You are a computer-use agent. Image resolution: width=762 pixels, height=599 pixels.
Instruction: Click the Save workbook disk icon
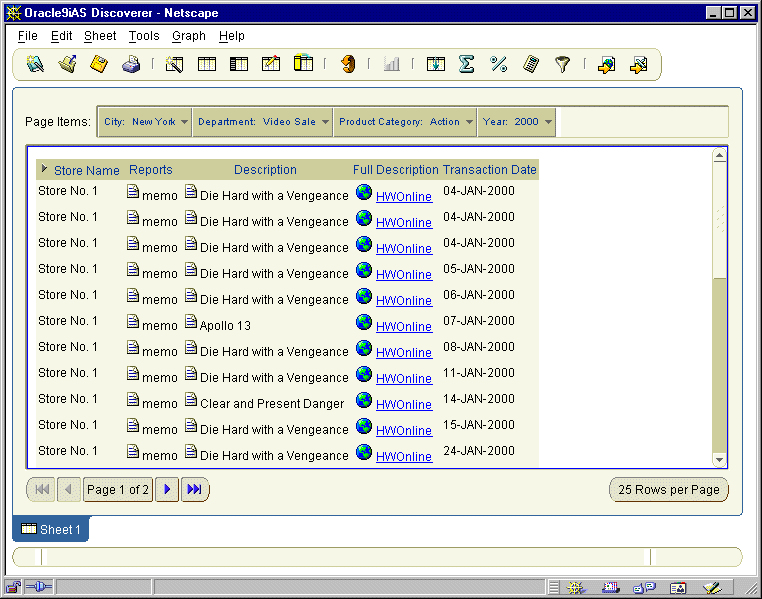[x=99, y=64]
